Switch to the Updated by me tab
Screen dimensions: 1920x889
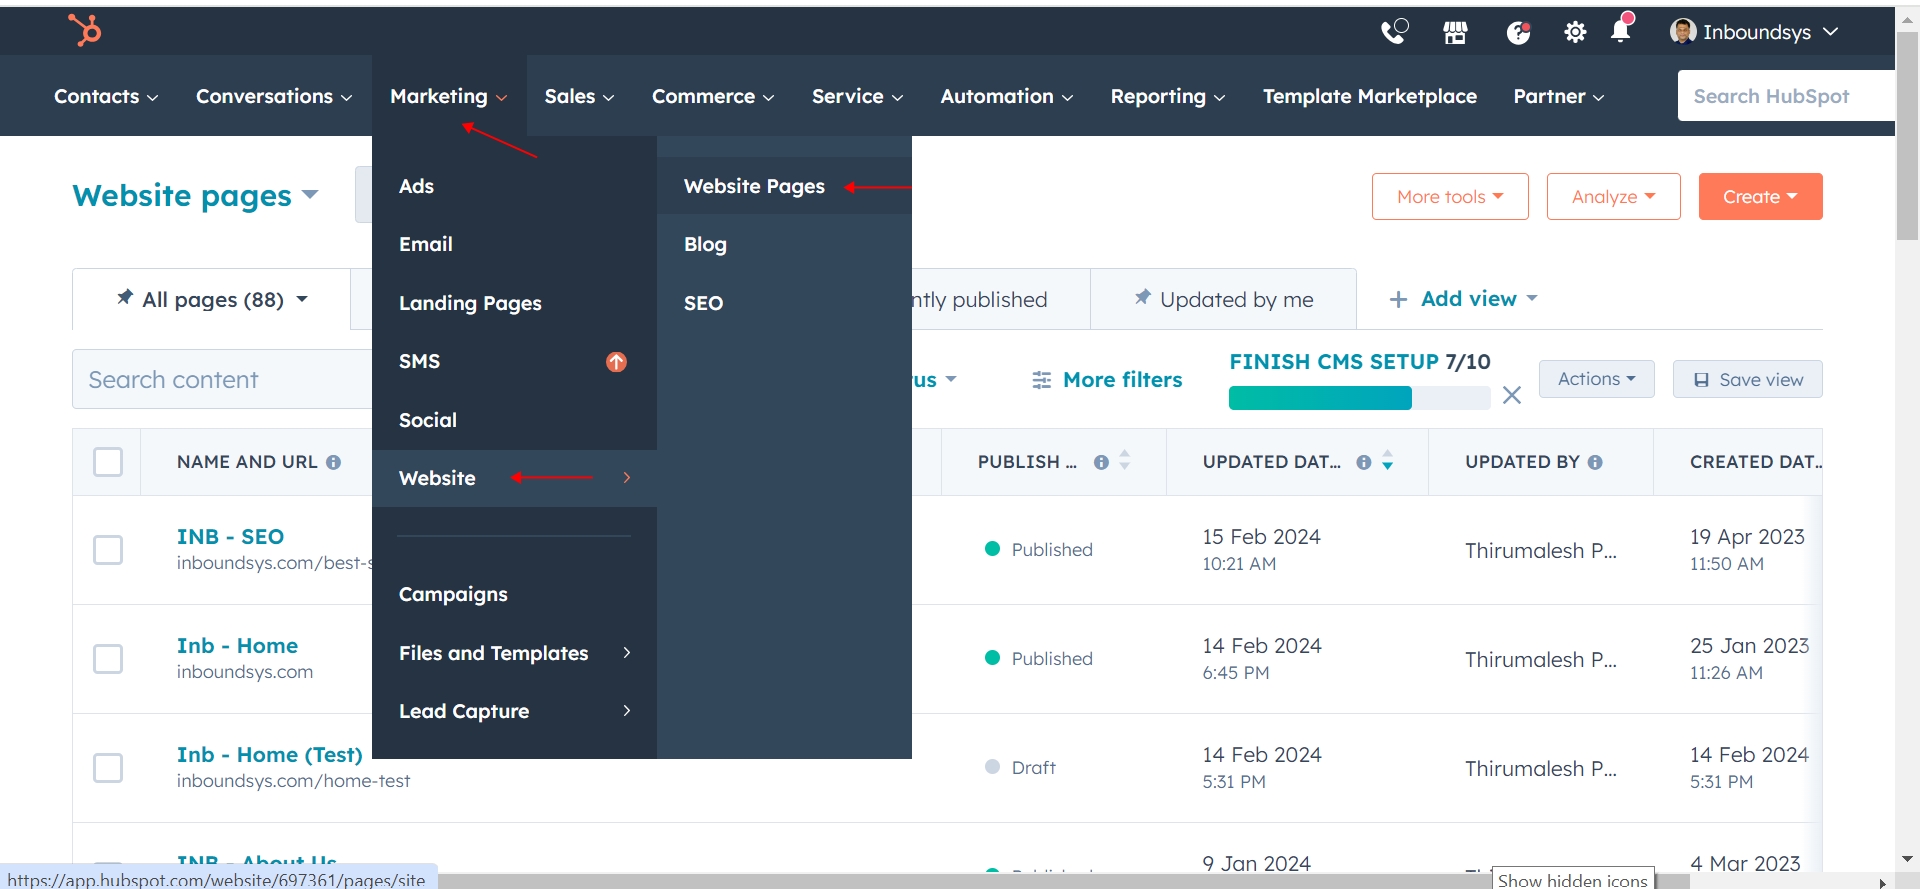(x=1223, y=299)
